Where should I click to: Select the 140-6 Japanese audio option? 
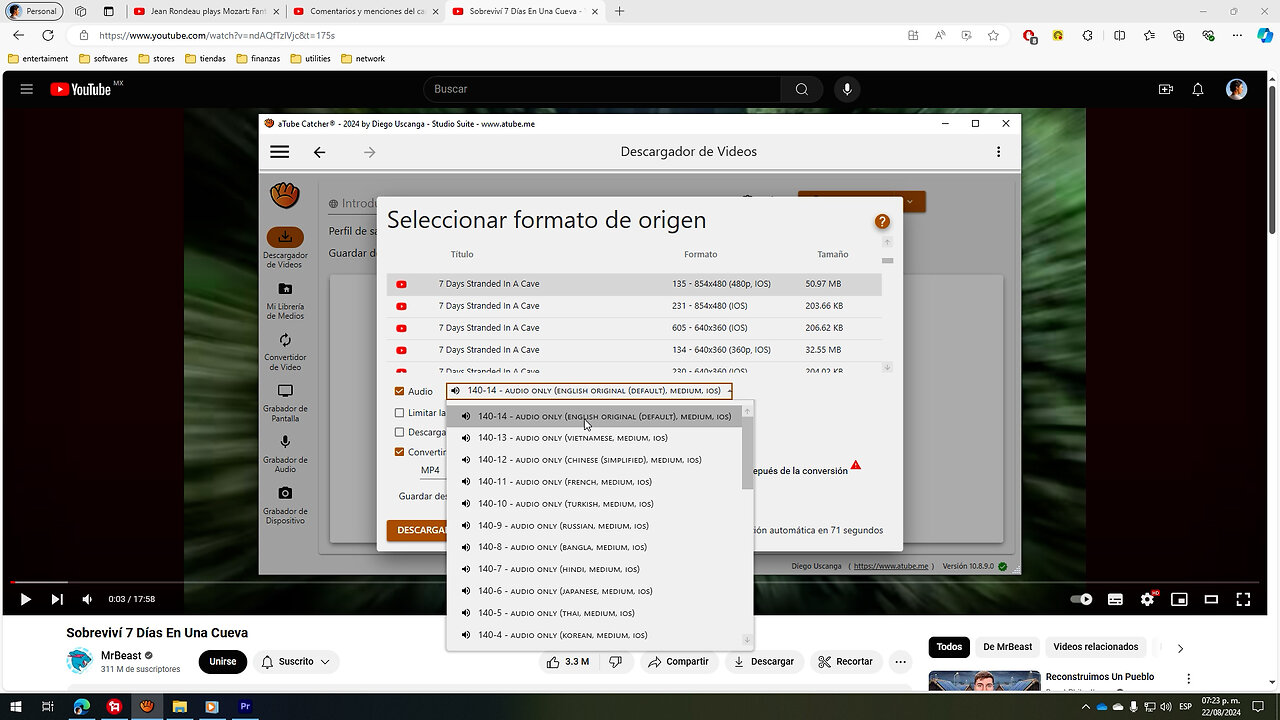pos(594,591)
